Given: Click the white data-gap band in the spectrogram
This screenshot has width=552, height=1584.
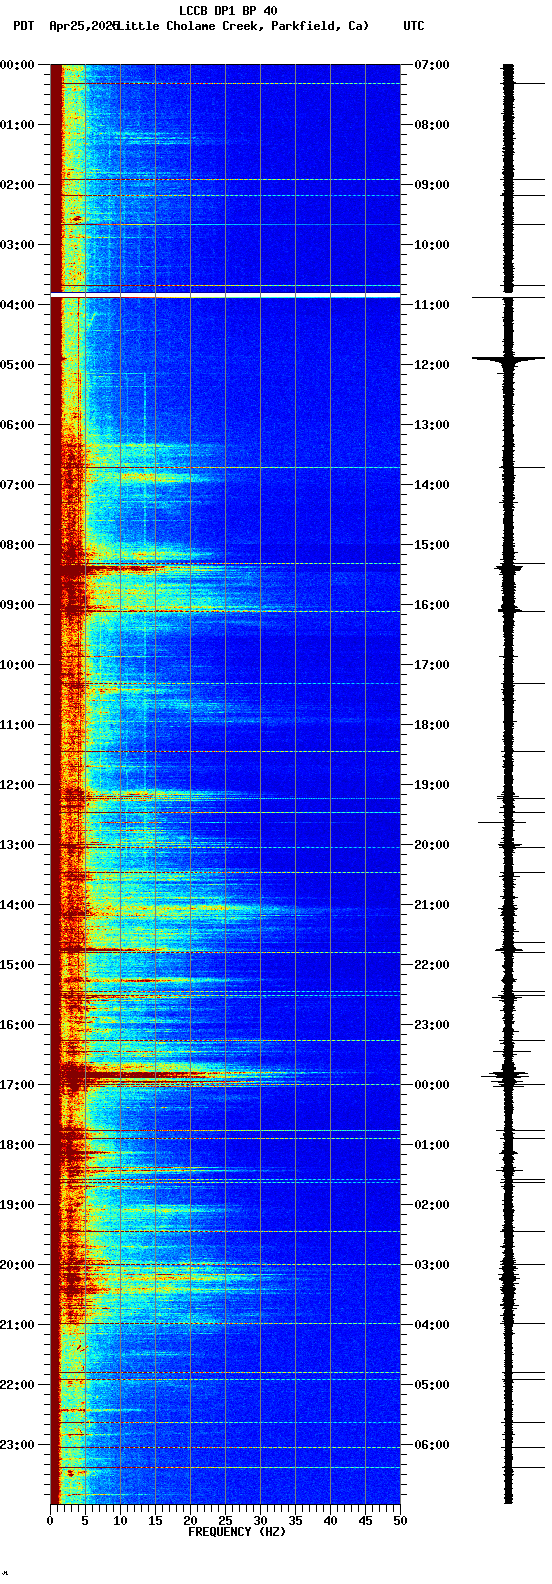Looking at the screenshot, I should tap(225, 295).
